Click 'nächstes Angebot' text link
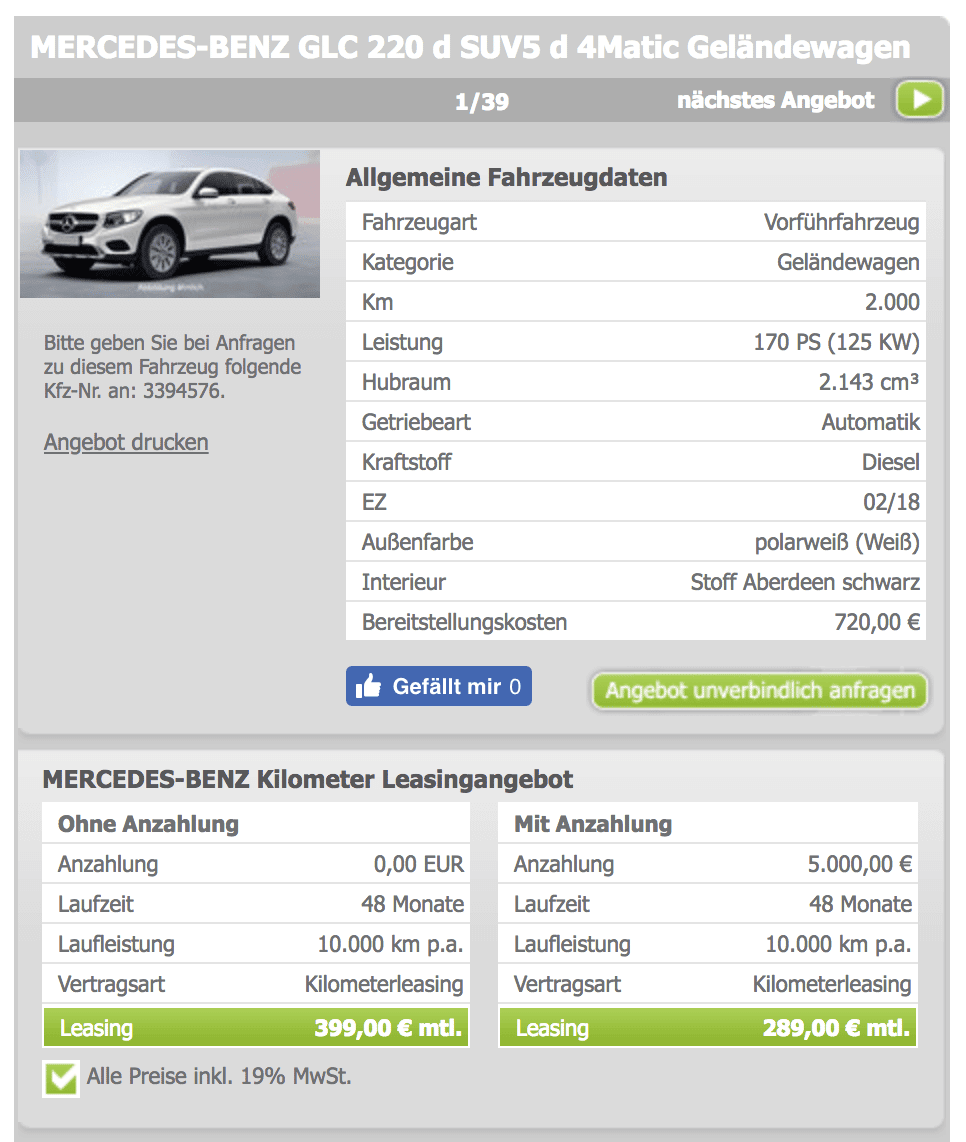Screen dimensions: 966x1142 (775, 100)
